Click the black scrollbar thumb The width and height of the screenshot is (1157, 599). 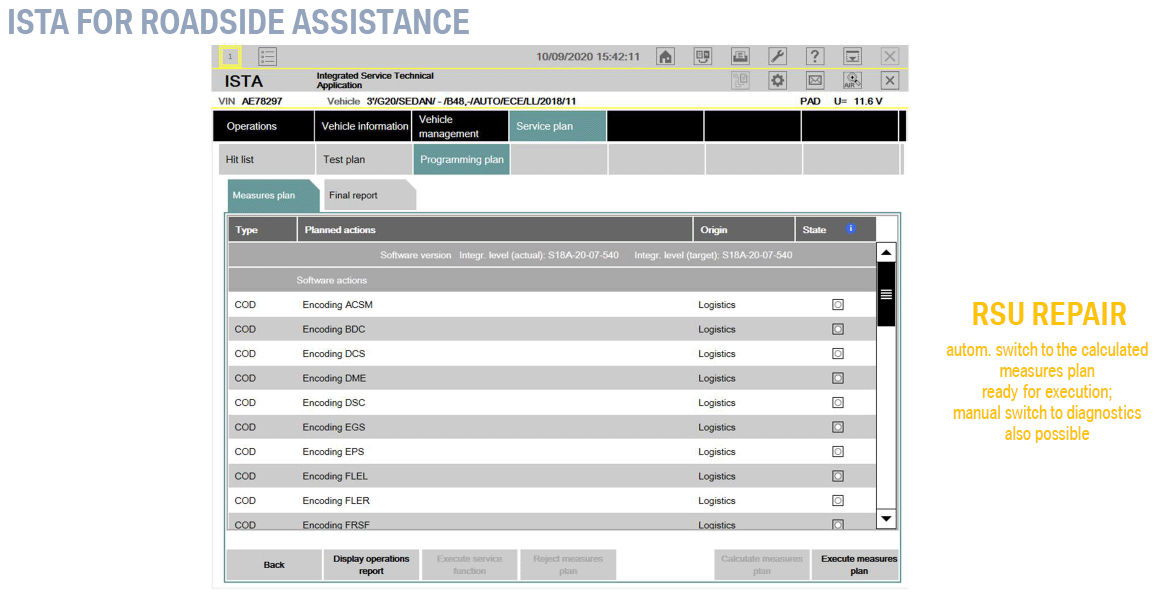[x=886, y=294]
